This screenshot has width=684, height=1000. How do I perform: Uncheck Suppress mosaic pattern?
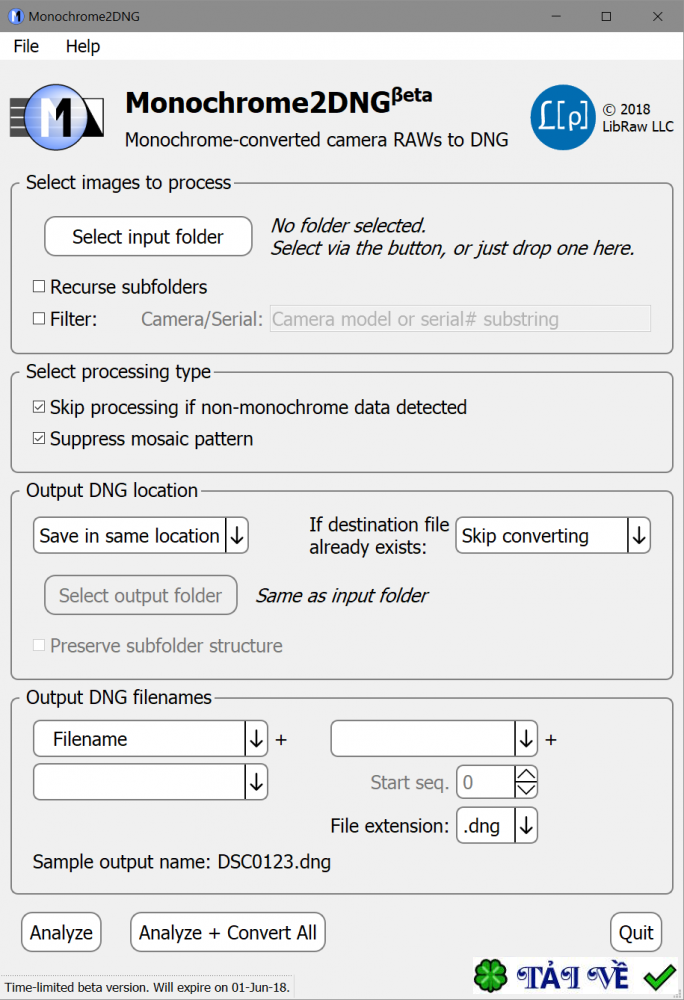pyautogui.click(x=39, y=439)
